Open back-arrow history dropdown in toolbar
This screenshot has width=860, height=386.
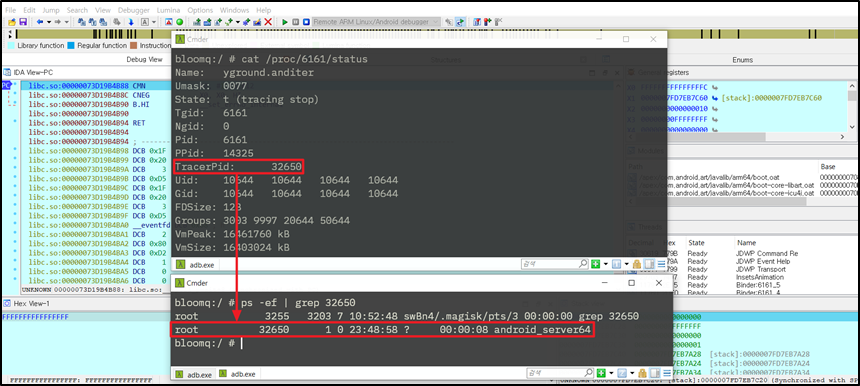[49, 22]
